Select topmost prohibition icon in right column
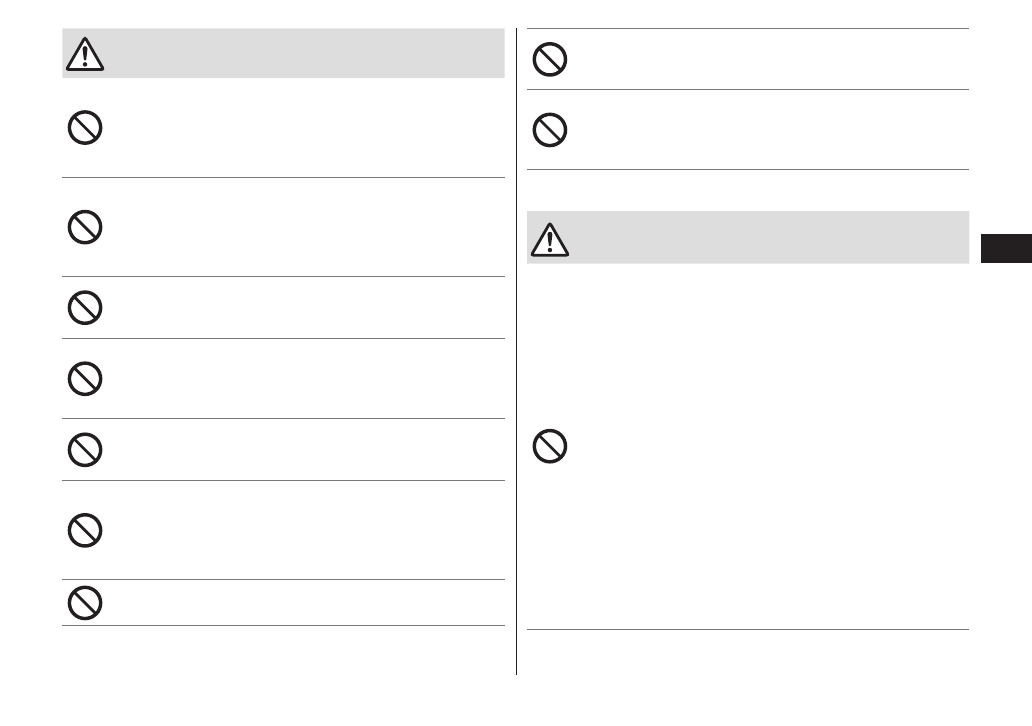1032x726 pixels. [x=550, y=60]
